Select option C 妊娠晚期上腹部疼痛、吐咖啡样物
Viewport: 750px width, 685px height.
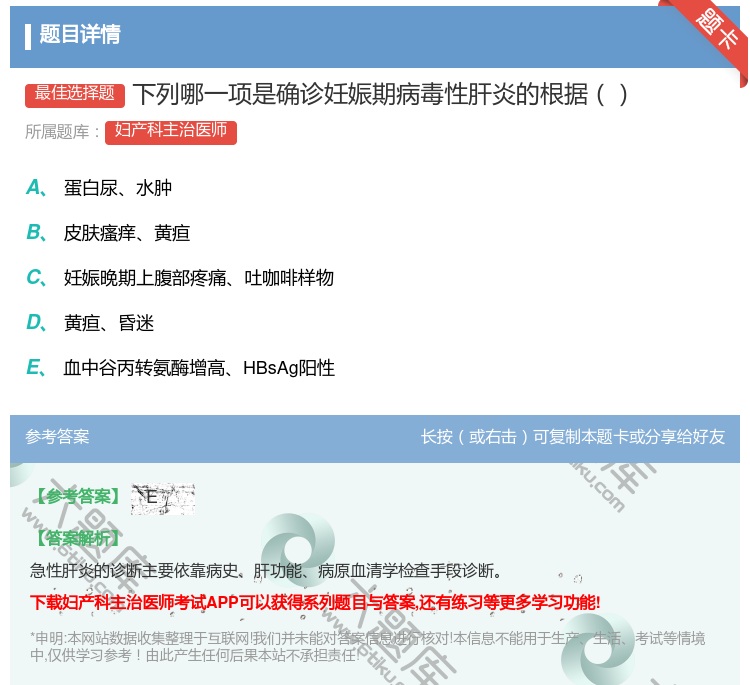pos(180,277)
